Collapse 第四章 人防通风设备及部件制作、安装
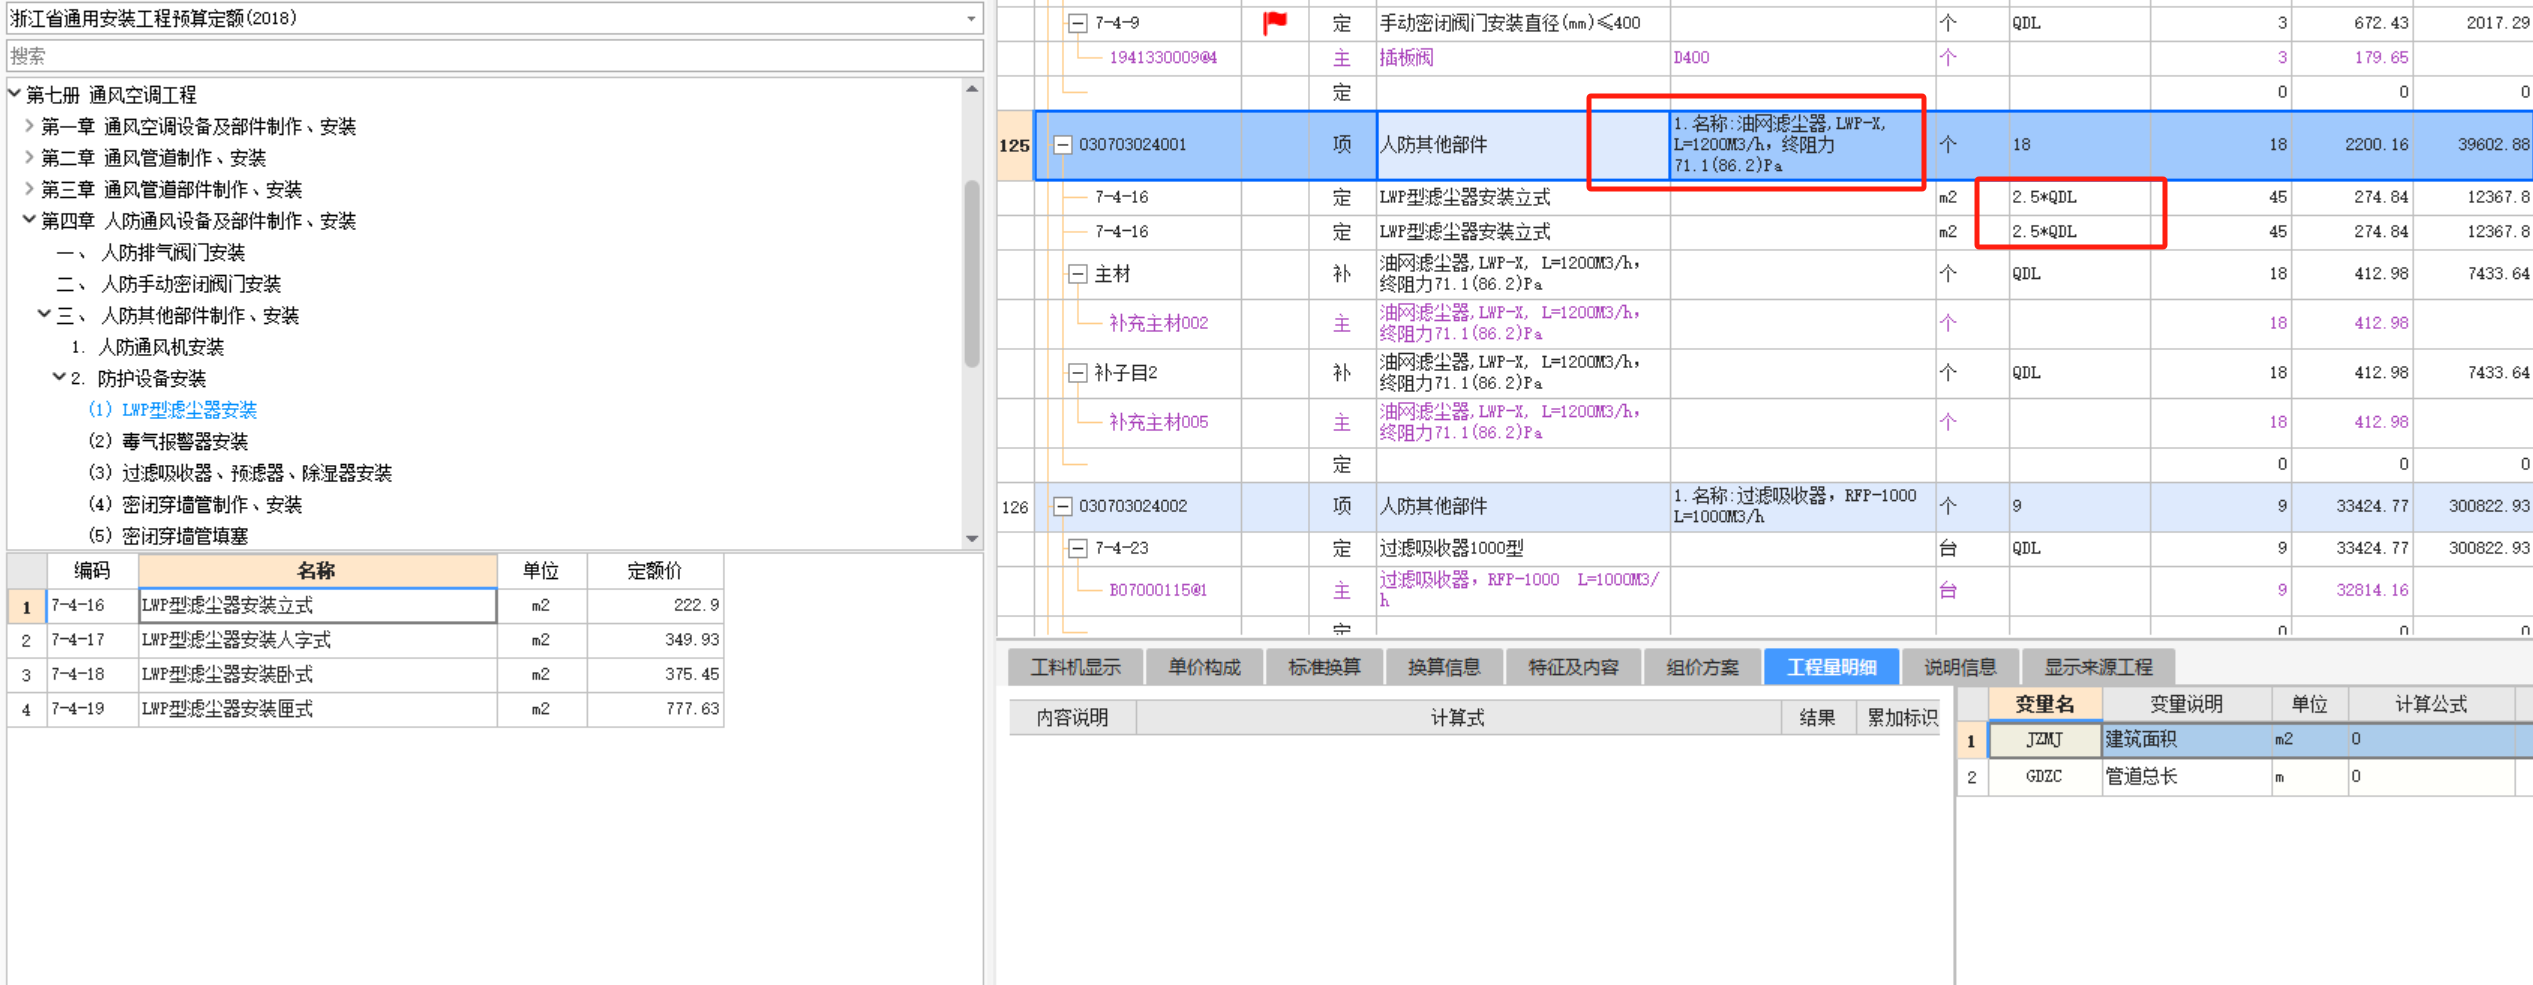2533x985 pixels. (x=29, y=220)
